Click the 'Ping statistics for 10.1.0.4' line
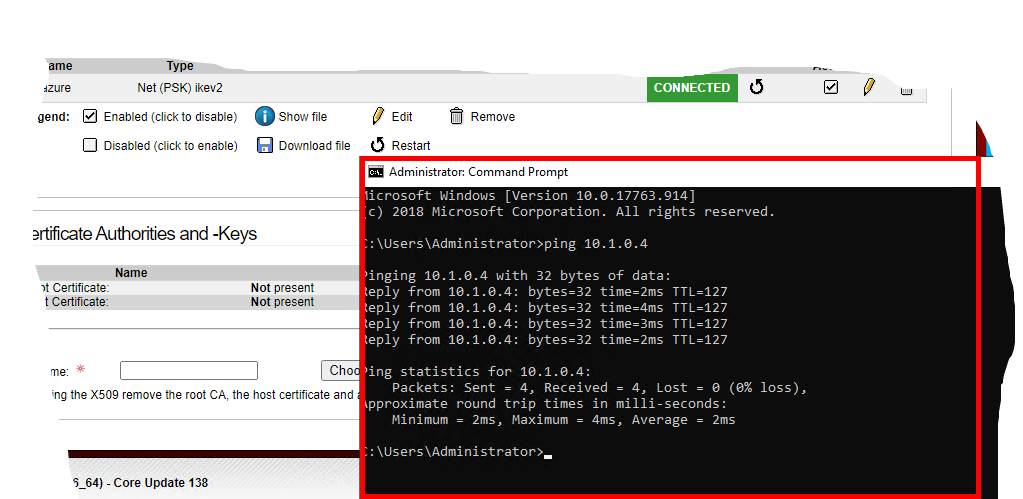The image size is (1023, 499). point(477,372)
